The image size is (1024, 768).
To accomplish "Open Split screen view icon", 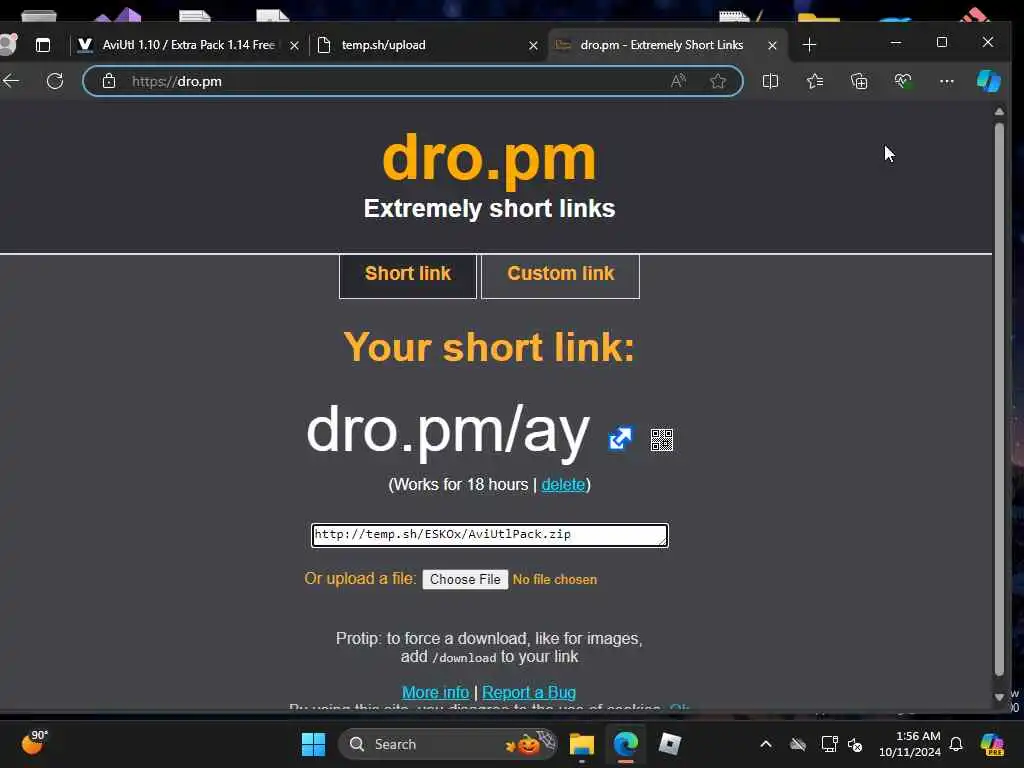I will [771, 81].
